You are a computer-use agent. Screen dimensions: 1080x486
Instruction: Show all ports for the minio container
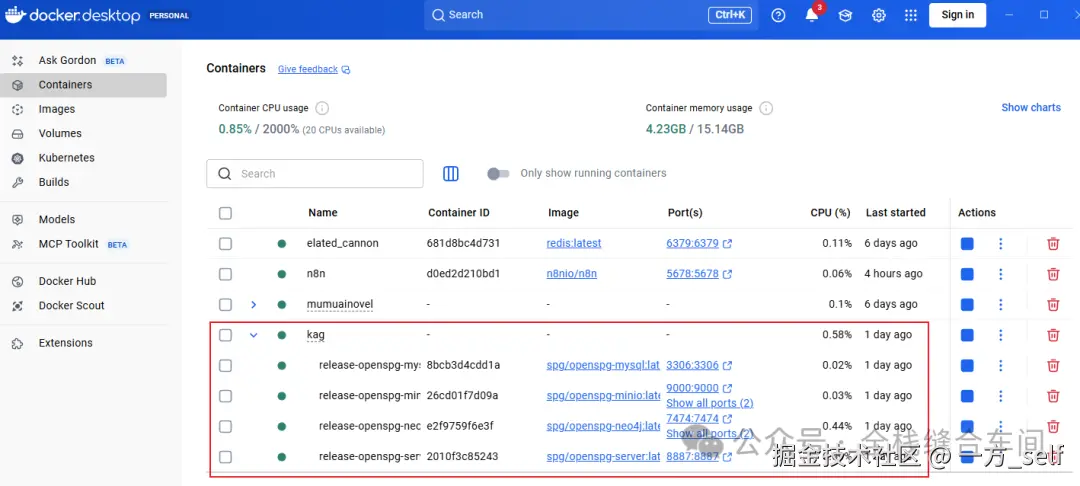[x=709, y=403]
